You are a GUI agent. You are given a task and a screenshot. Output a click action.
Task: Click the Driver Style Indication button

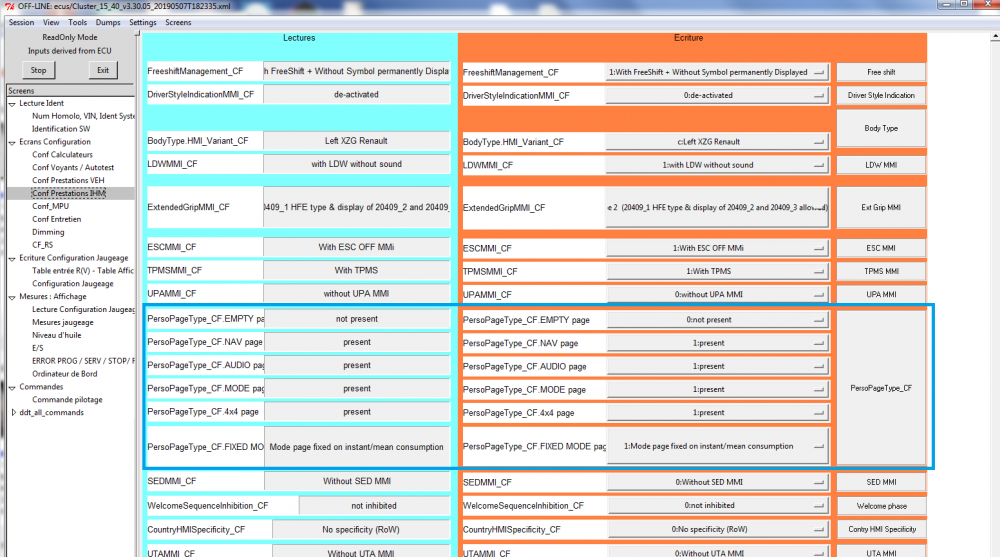(x=881, y=96)
